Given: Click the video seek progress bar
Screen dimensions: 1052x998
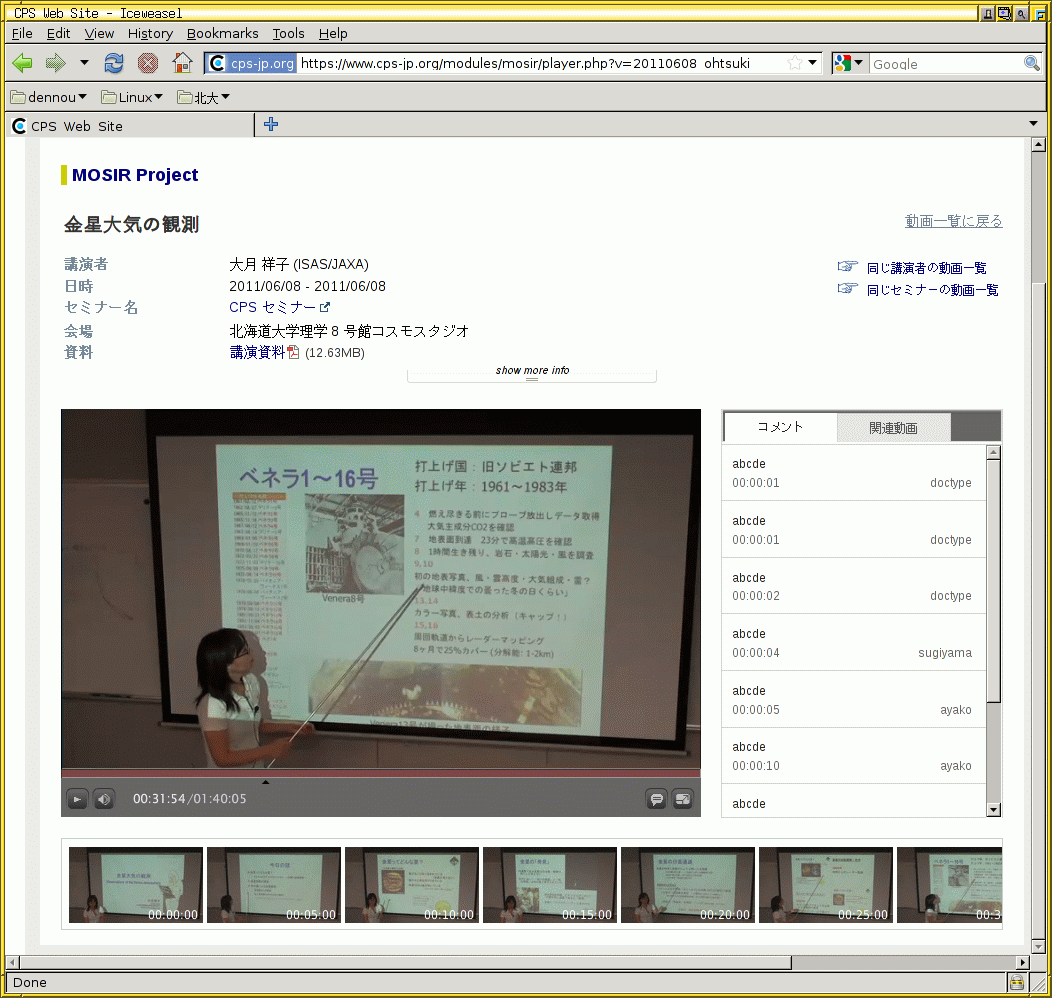Looking at the screenshot, I should click(380, 773).
